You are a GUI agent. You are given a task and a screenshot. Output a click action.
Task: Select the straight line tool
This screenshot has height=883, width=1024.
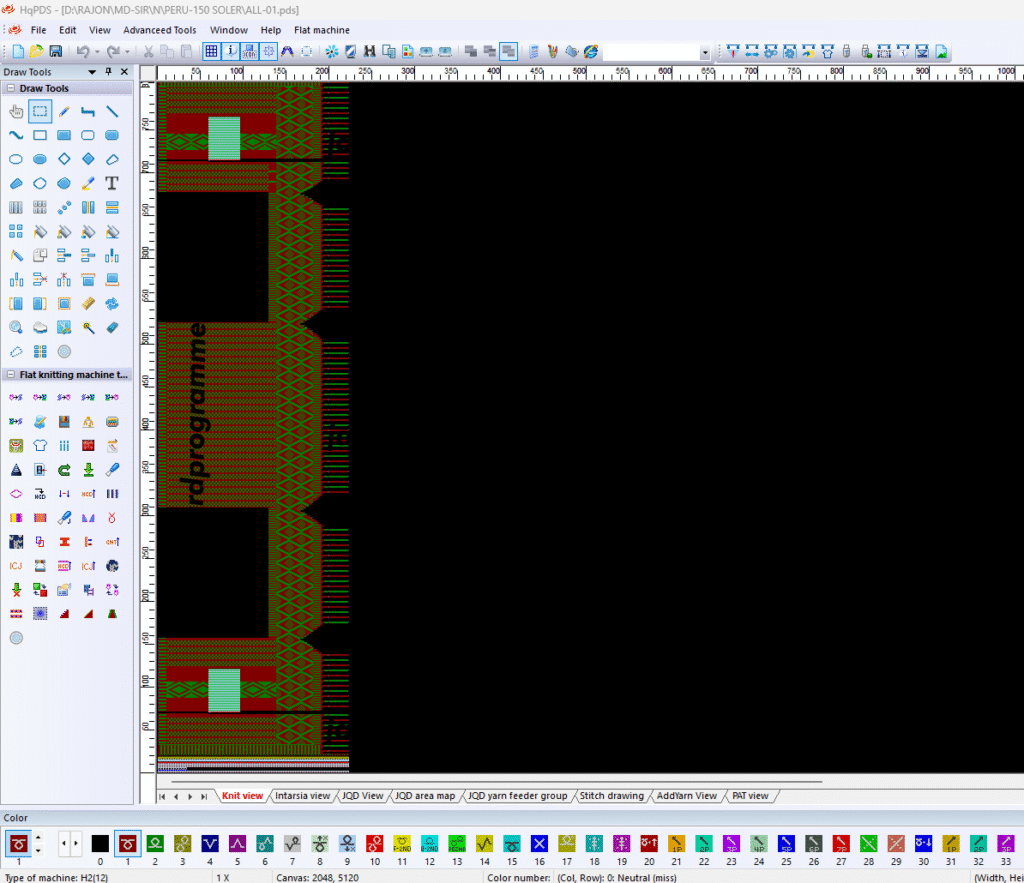pyautogui.click(x=112, y=112)
